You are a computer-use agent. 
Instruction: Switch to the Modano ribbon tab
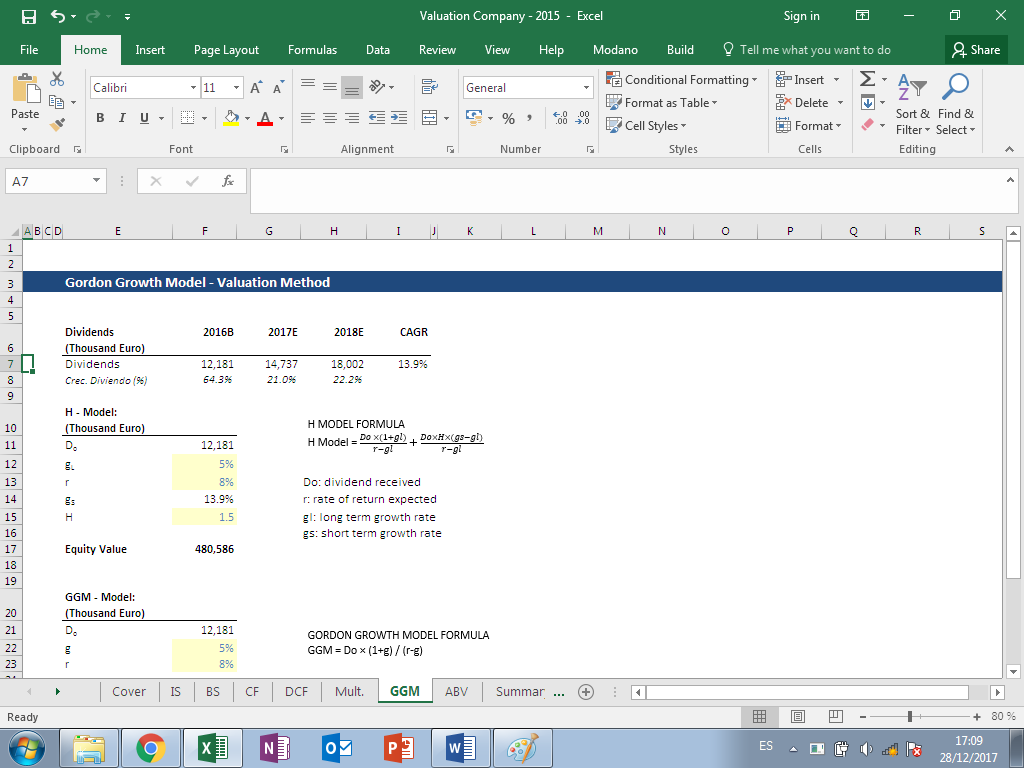[615, 50]
